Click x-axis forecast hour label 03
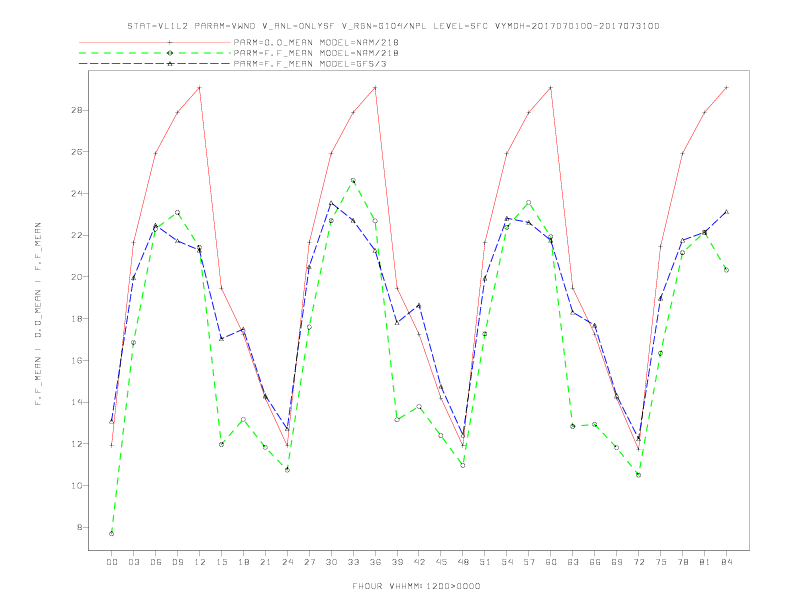The height and width of the screenshot is (612, 792). [133, 562]
